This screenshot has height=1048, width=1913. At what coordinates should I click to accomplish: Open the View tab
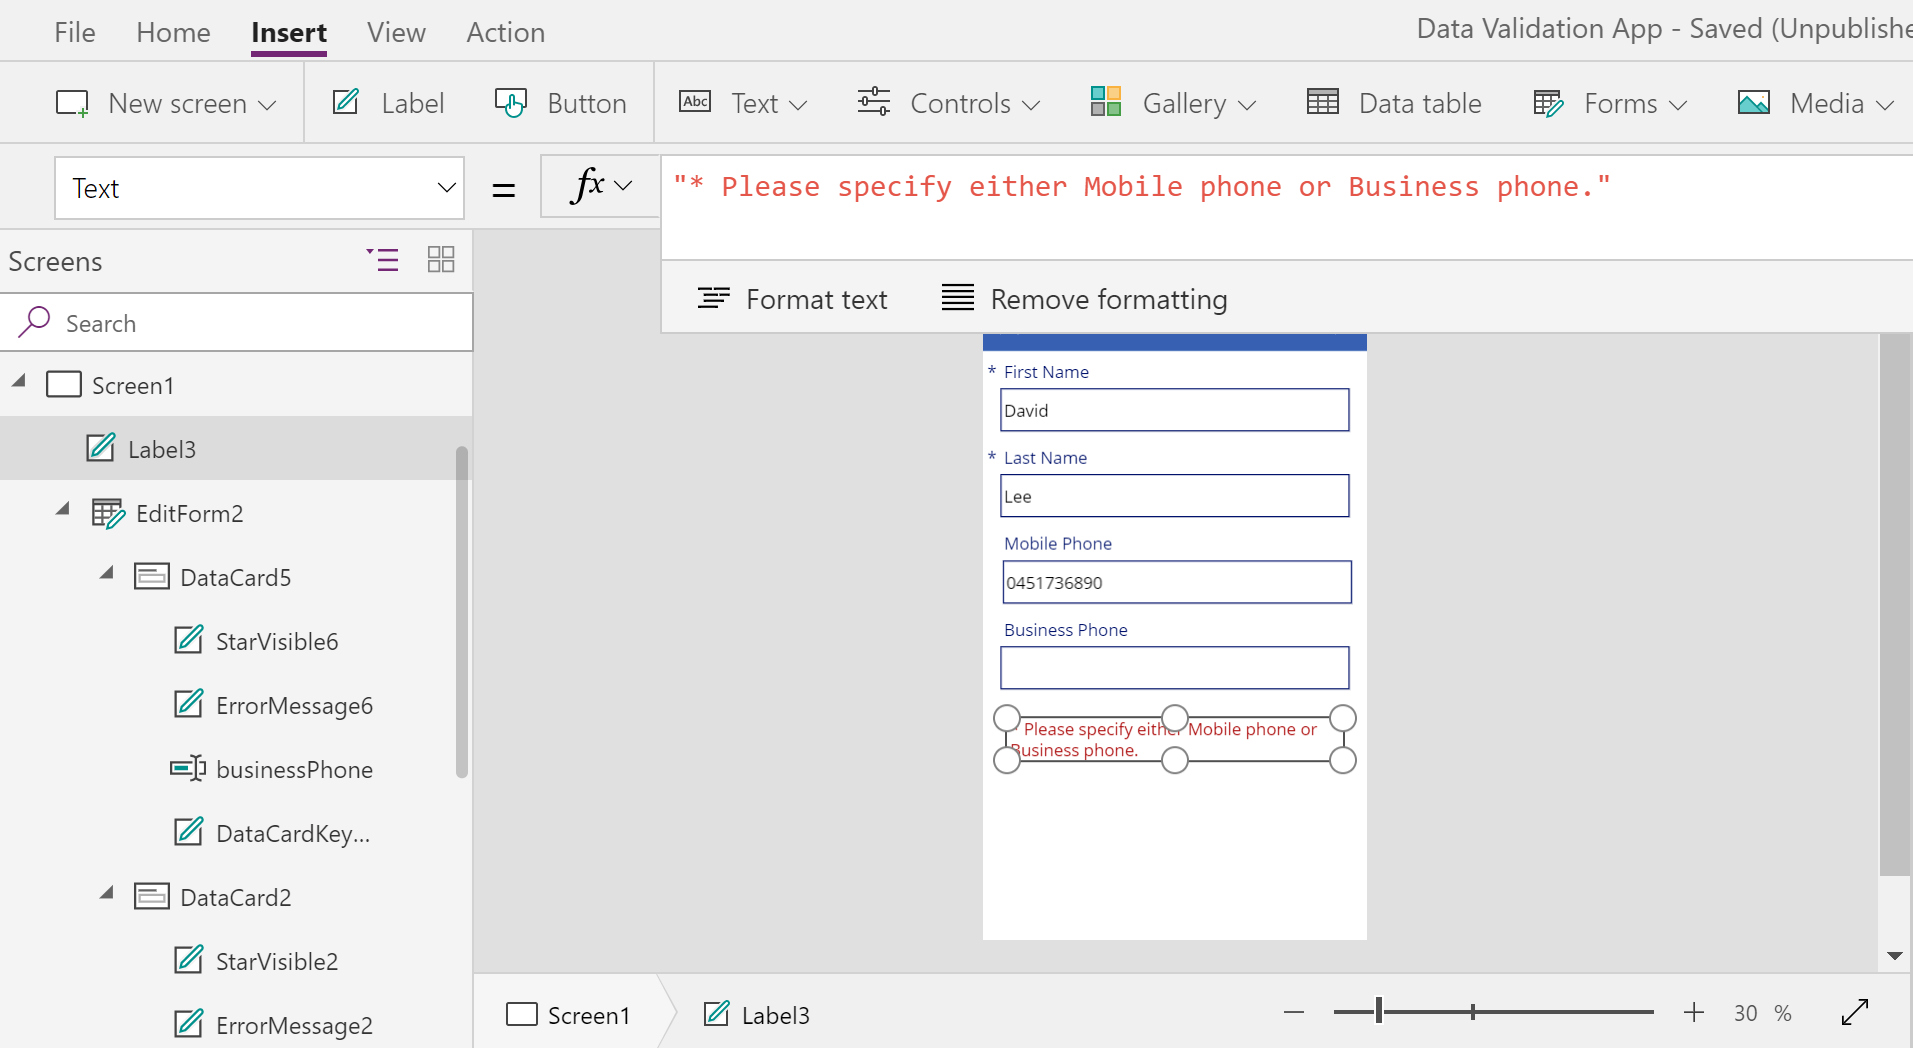pos(396,32)
